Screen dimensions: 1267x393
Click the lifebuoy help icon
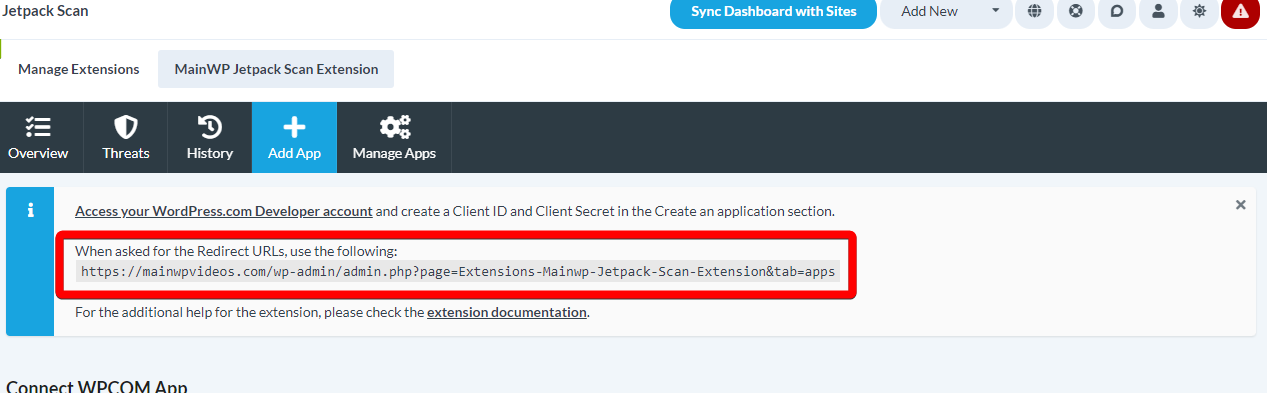[1075, 11]
